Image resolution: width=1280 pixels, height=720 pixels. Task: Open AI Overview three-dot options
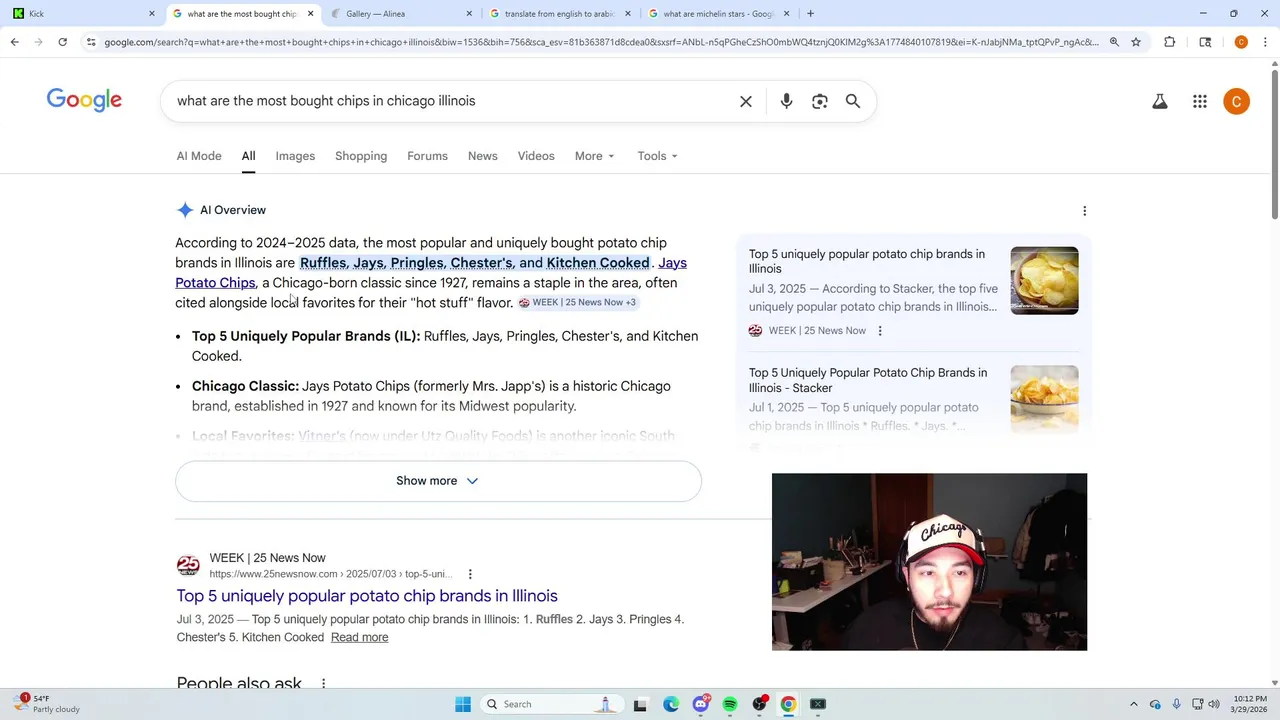point(1084,211)
